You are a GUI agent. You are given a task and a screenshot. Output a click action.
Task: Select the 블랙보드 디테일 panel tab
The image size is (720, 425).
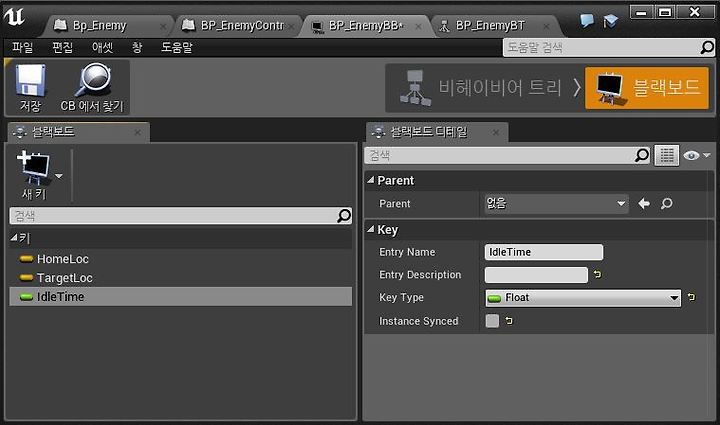click(437, 132)
